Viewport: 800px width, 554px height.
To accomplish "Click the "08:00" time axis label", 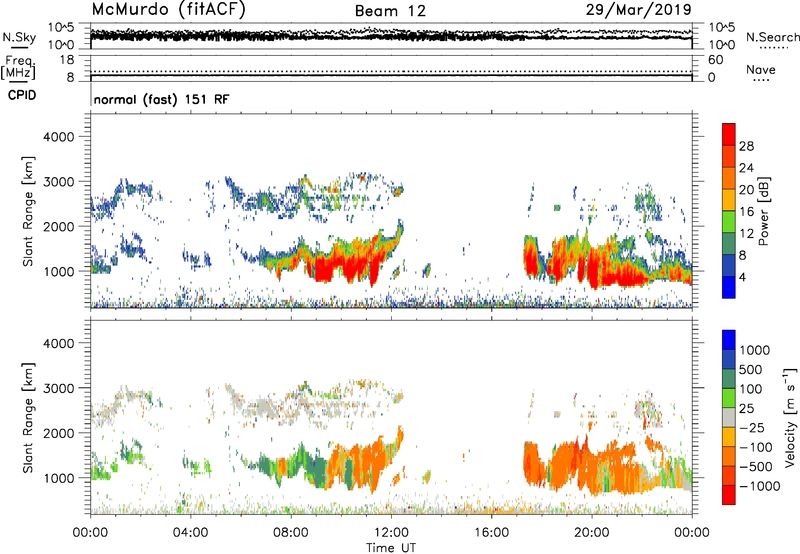I will (x=291, y=533).
